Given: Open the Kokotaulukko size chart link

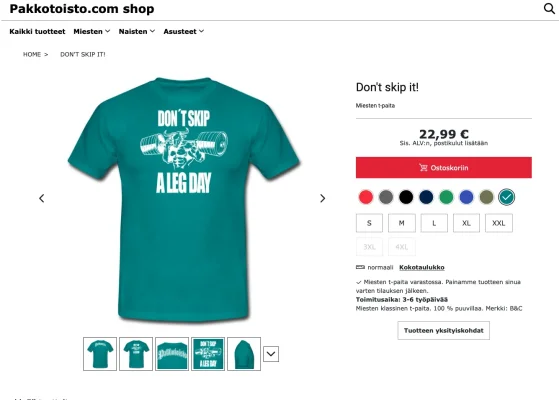Looking at the screenshot, I should (x=422, y=267).
